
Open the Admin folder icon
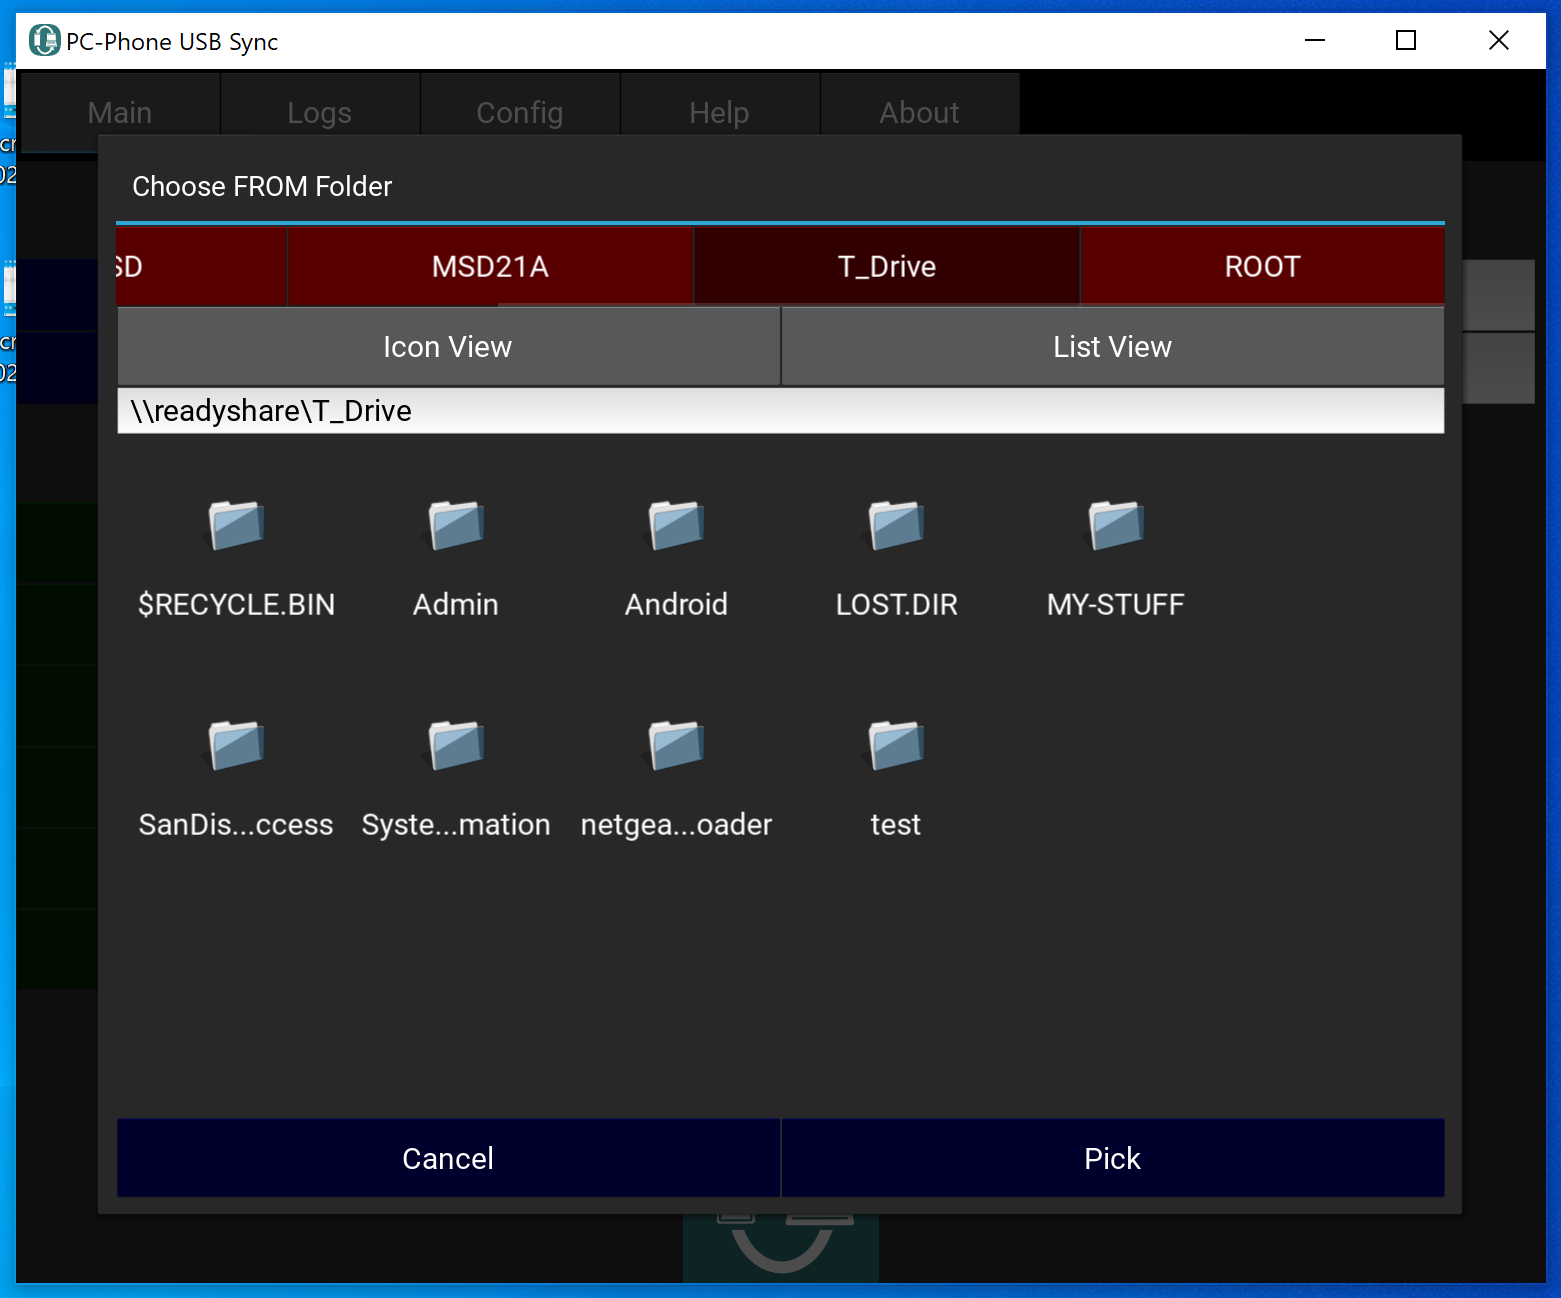[456, 526]
